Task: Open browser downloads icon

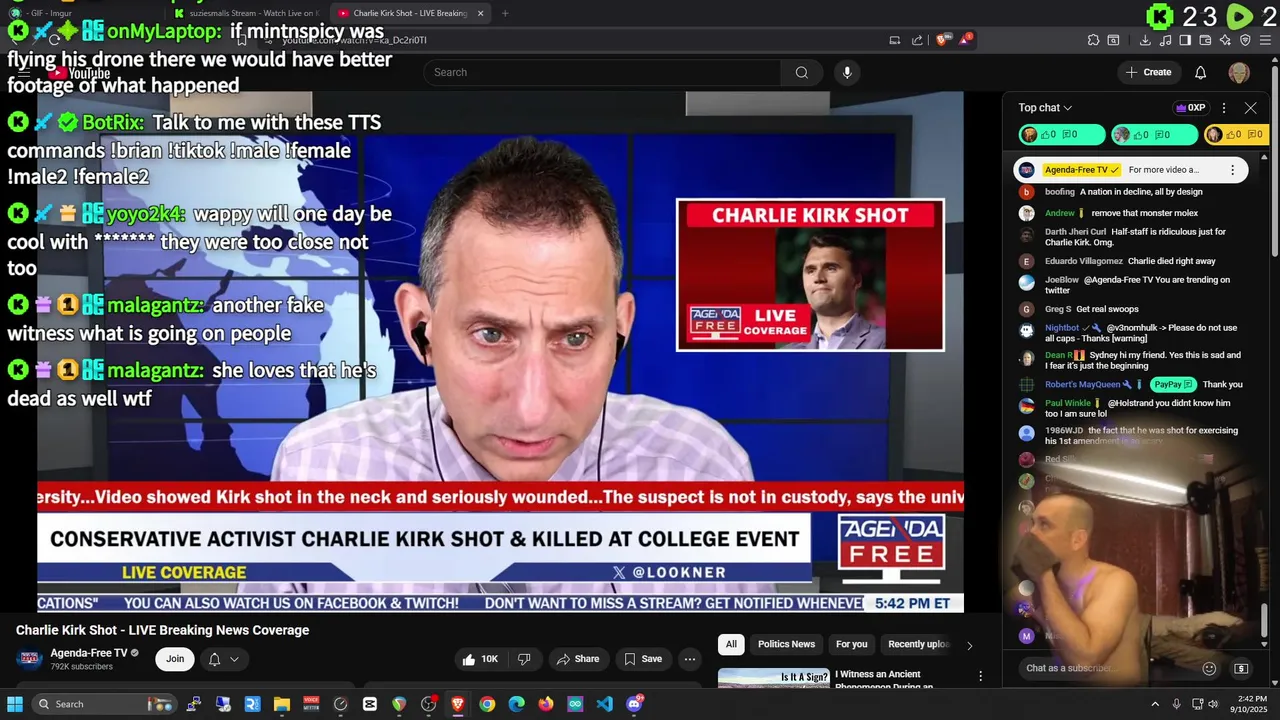Action: coord(1145,40)
